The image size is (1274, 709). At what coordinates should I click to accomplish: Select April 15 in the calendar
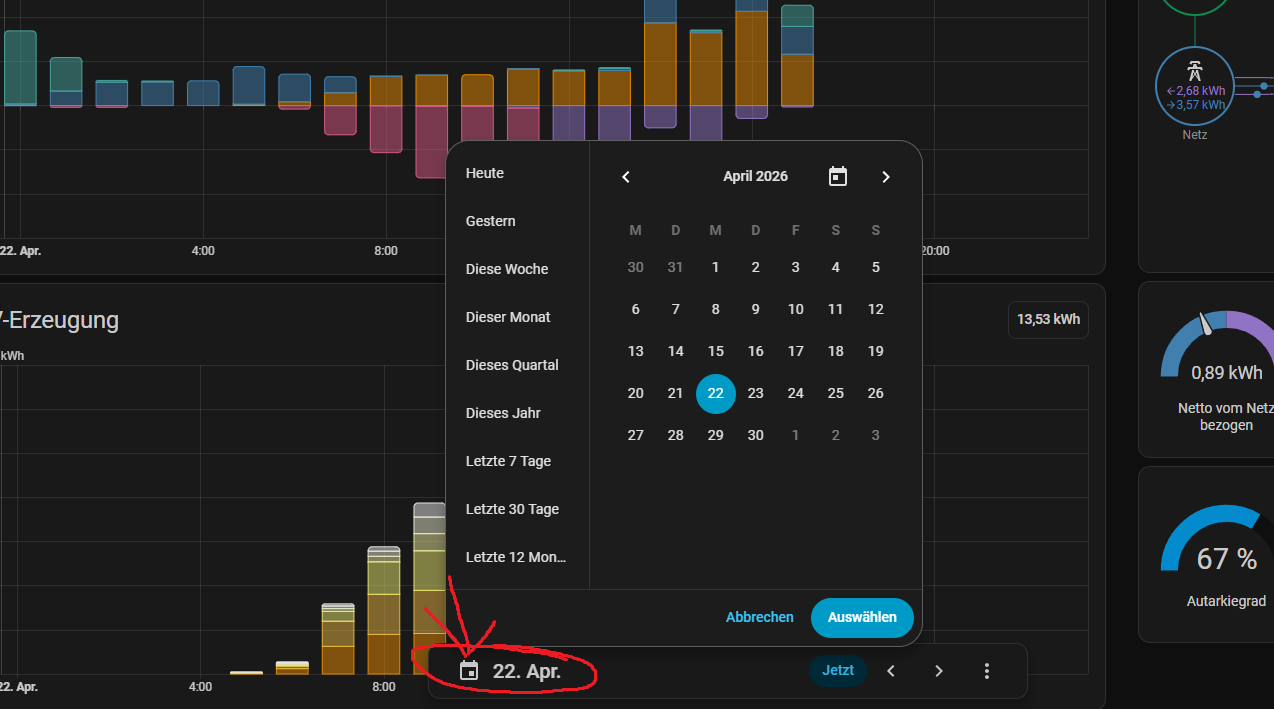pyautogui.click(x=715, y=351)
